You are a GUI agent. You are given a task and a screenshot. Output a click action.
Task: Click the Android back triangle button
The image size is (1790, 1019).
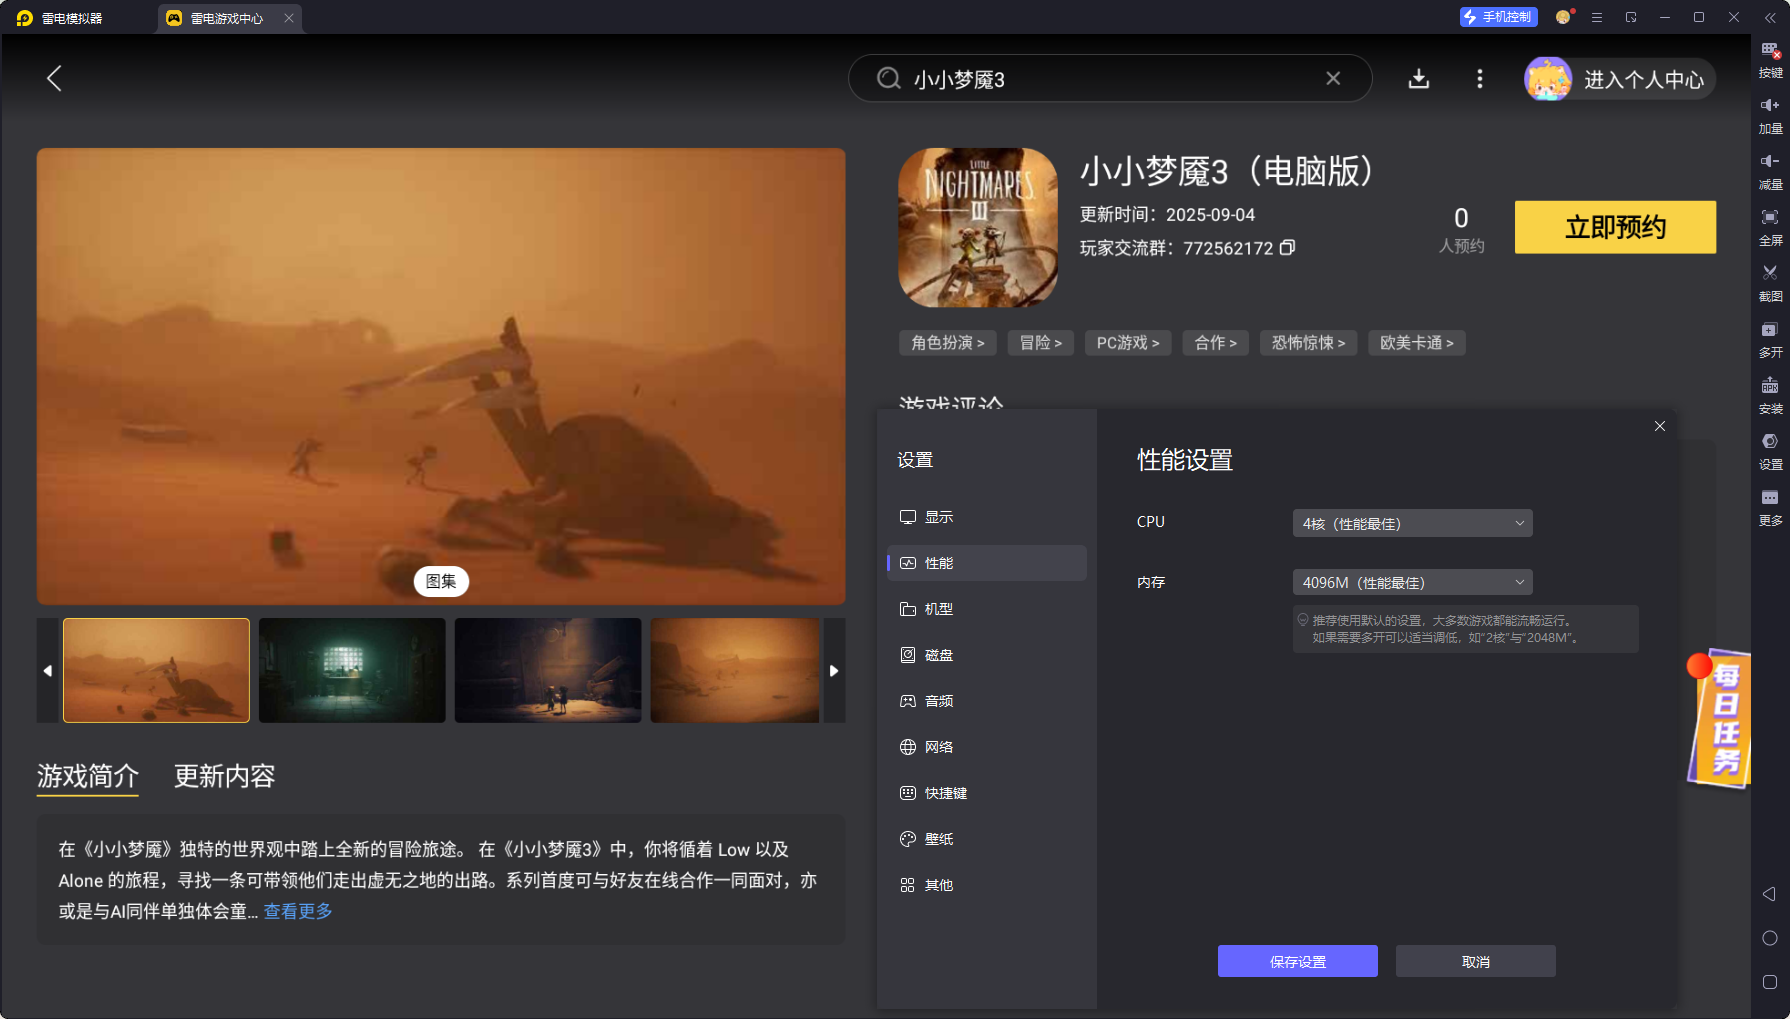coord(1769,894)
